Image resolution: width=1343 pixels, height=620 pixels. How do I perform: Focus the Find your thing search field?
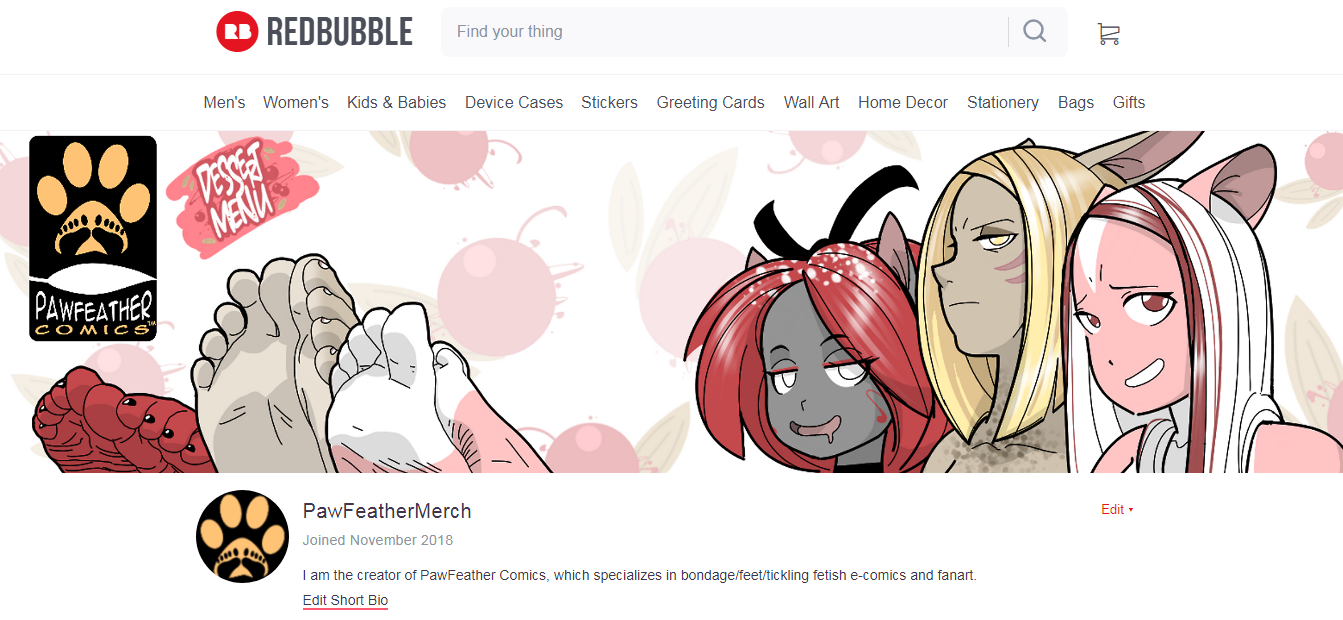725,32
